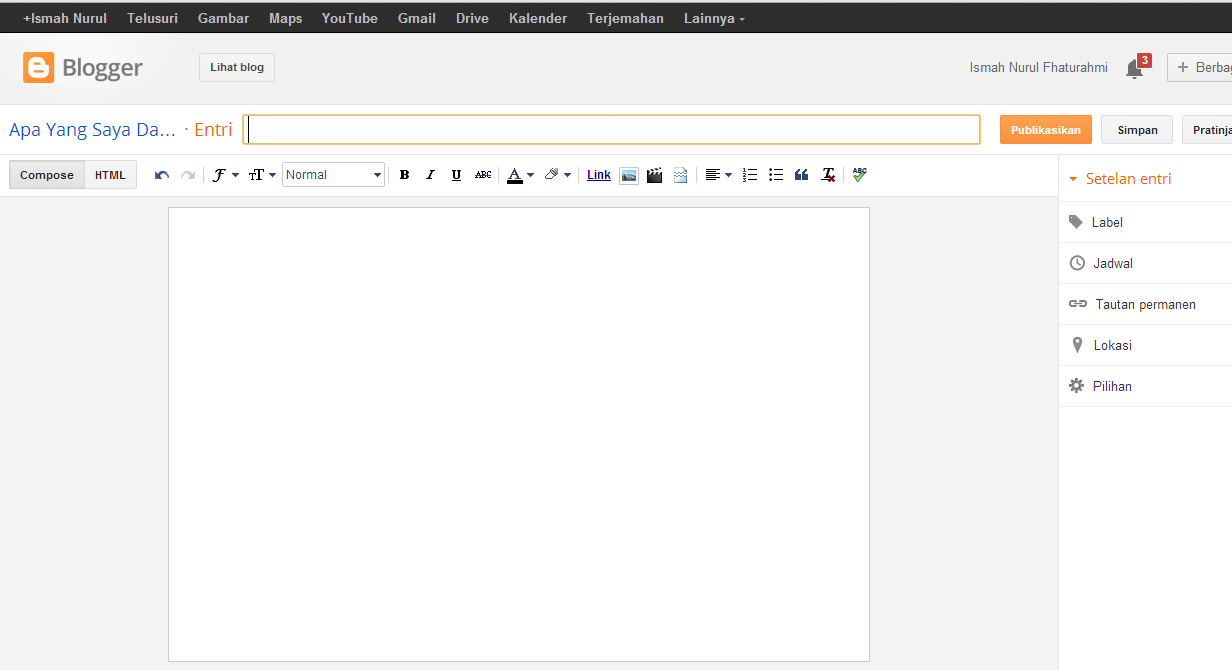This screenshot has height=670, width=1232.
Task: Switch to Compose editor mode
Action: (x=47, y=175)
